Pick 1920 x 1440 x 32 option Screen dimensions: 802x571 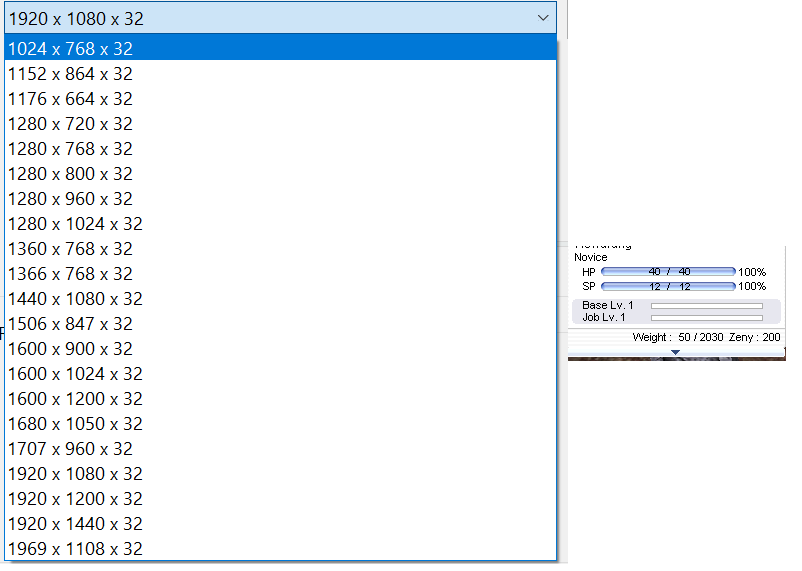click(280, 524)
